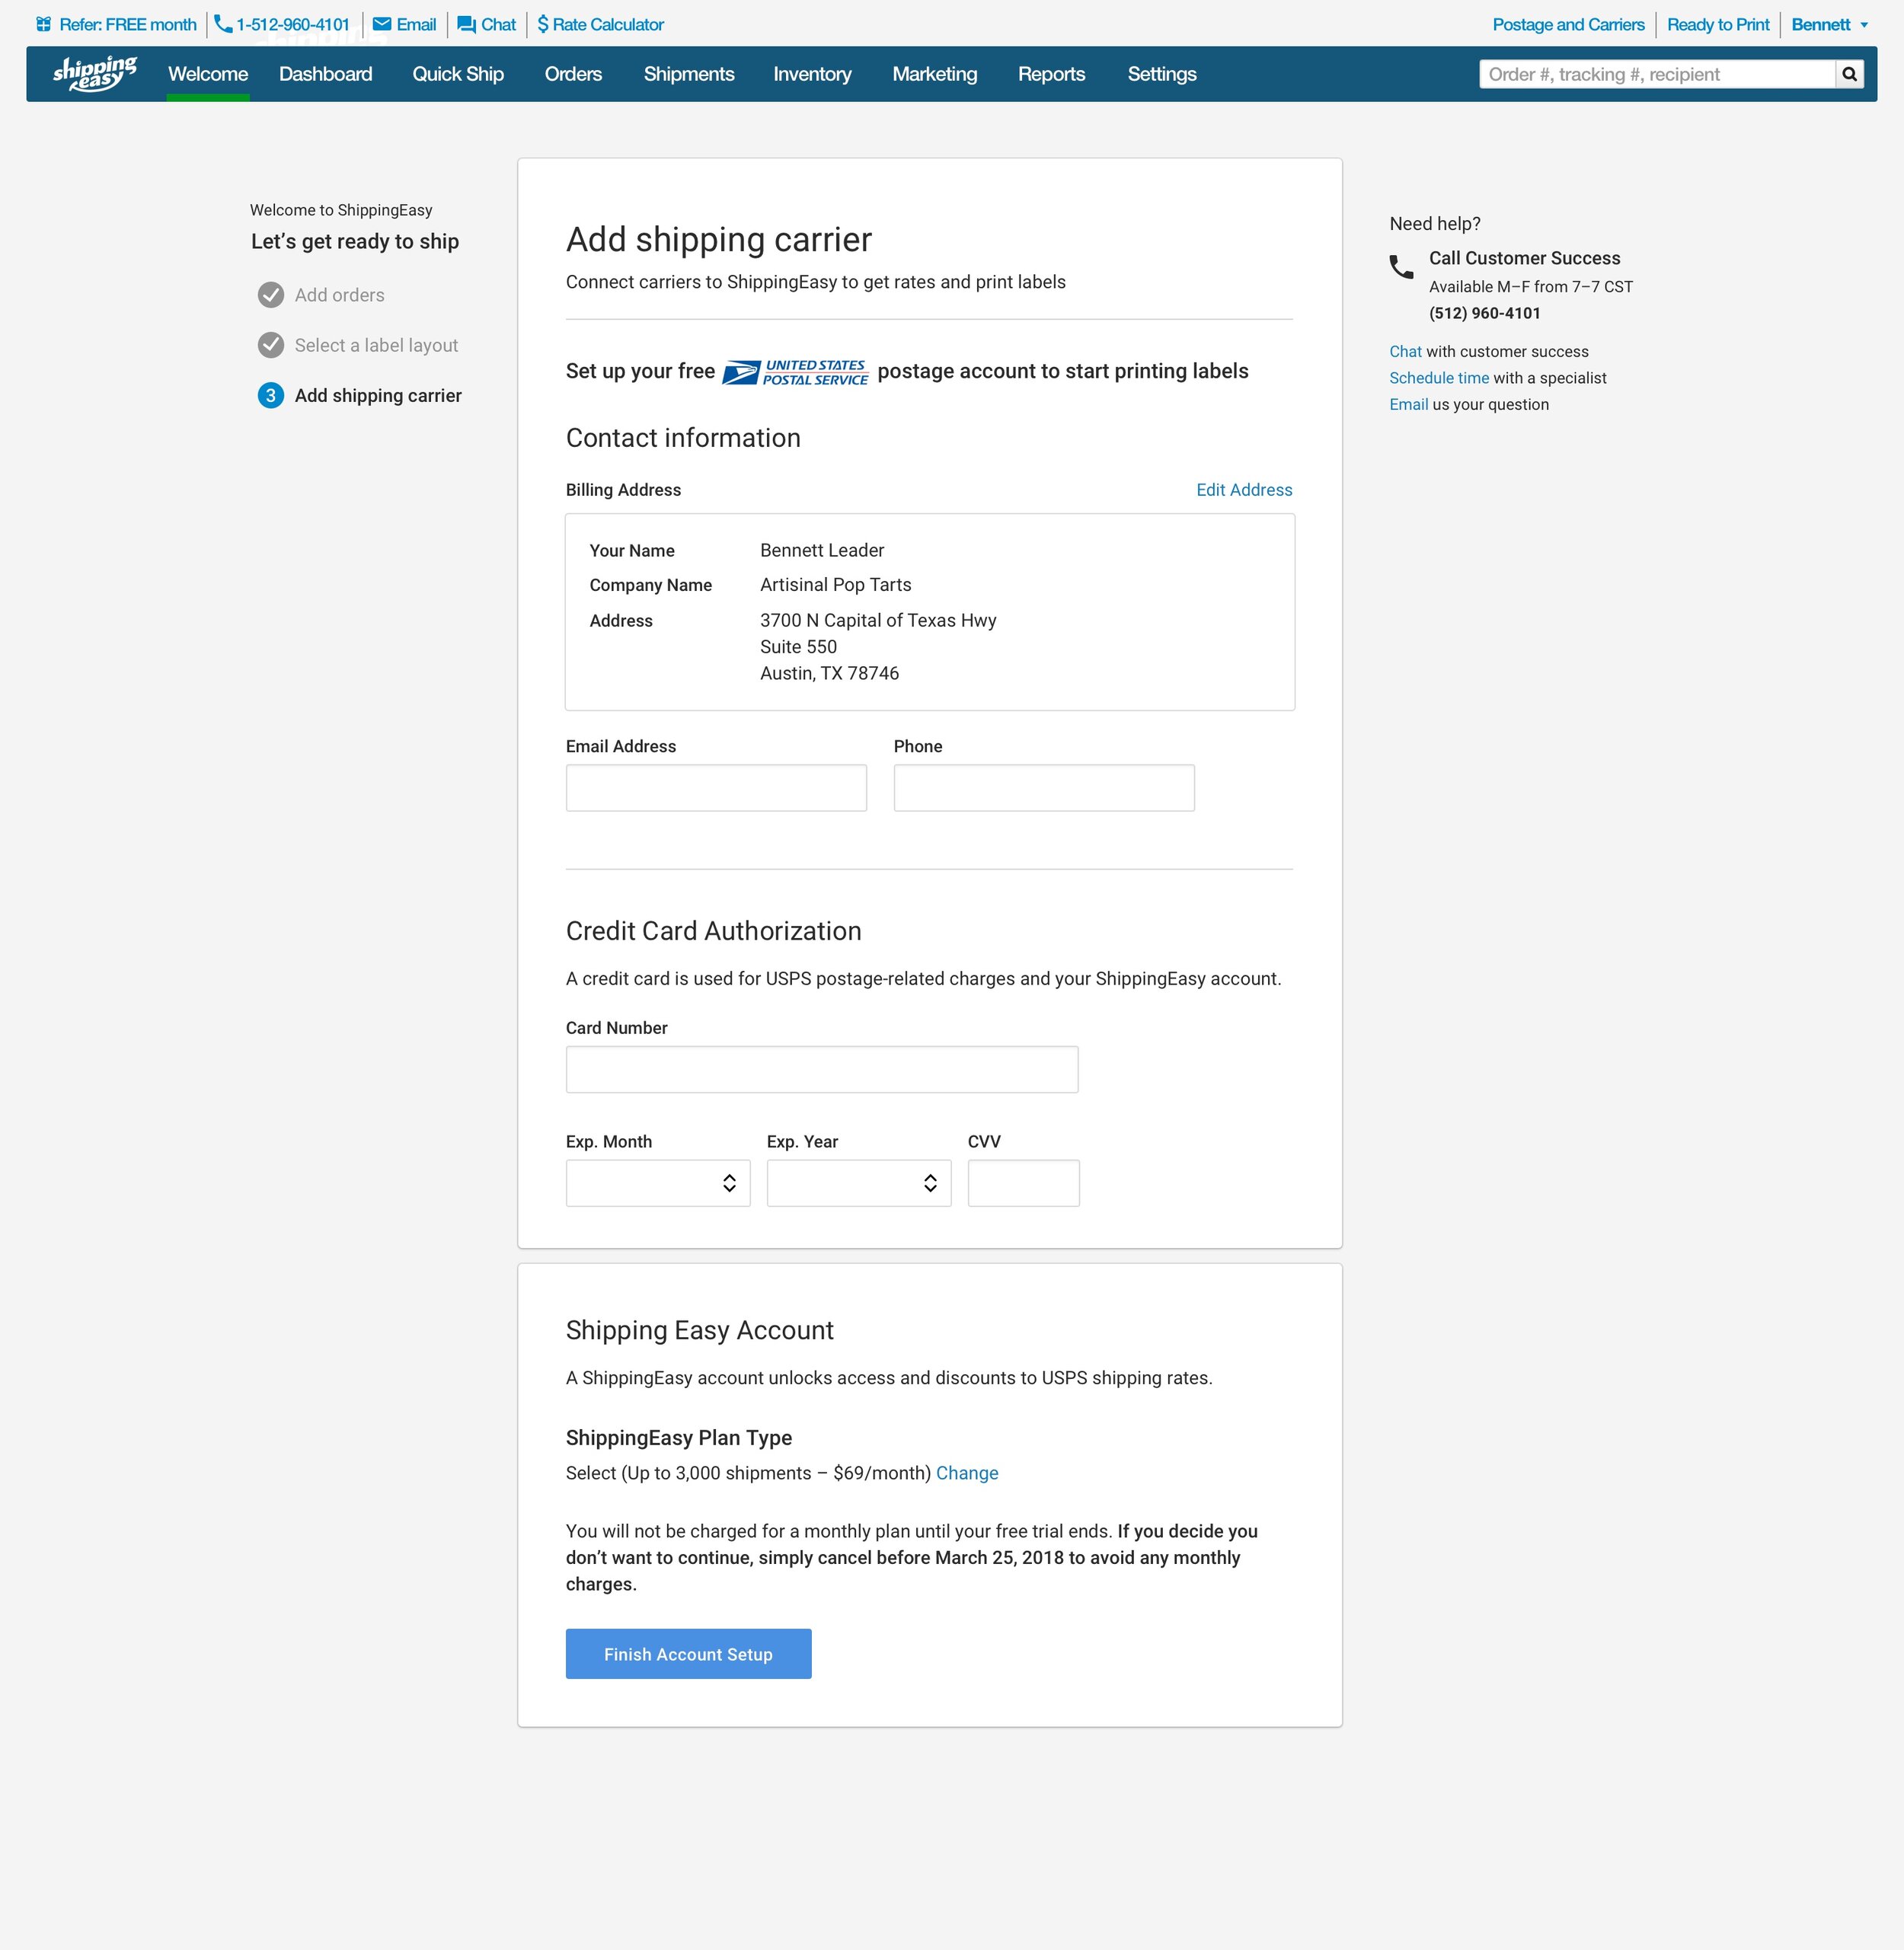
Task: Click Email us your question link
Action: (1408, 405)
